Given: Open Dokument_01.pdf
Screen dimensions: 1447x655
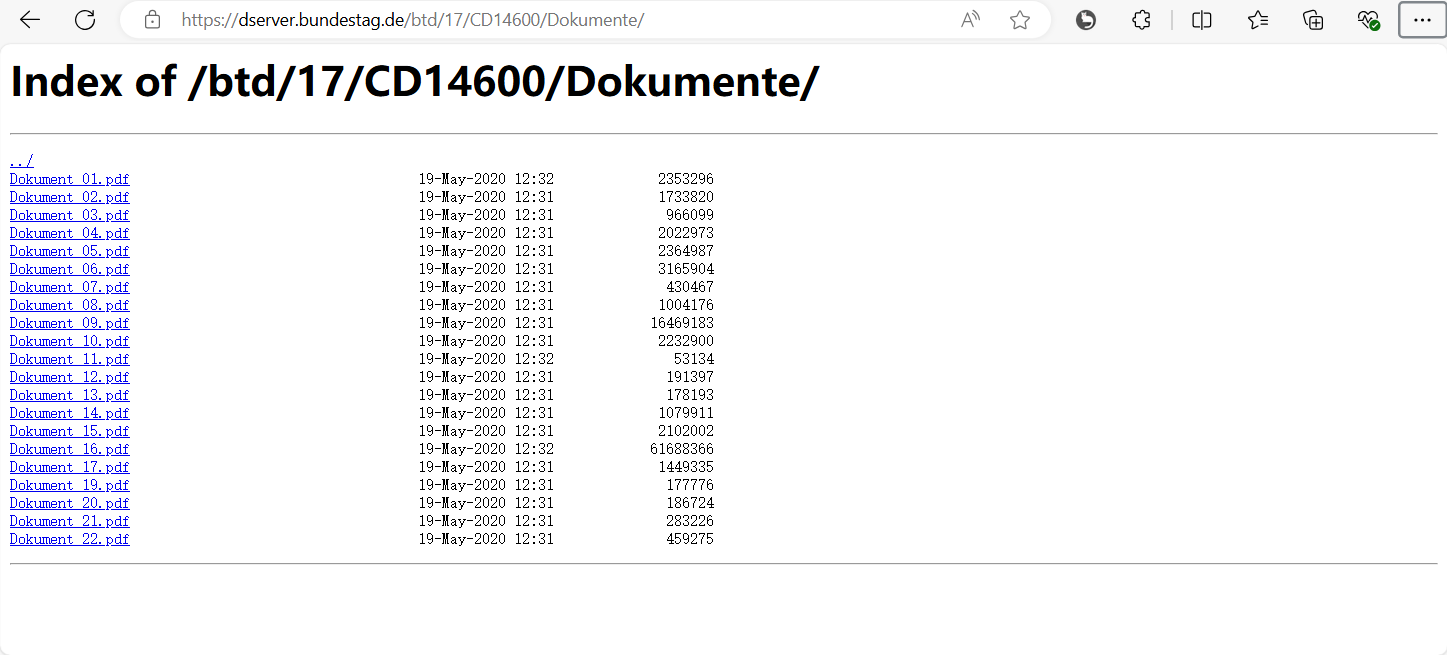Looking at the screenshot, I should (69, 179).
